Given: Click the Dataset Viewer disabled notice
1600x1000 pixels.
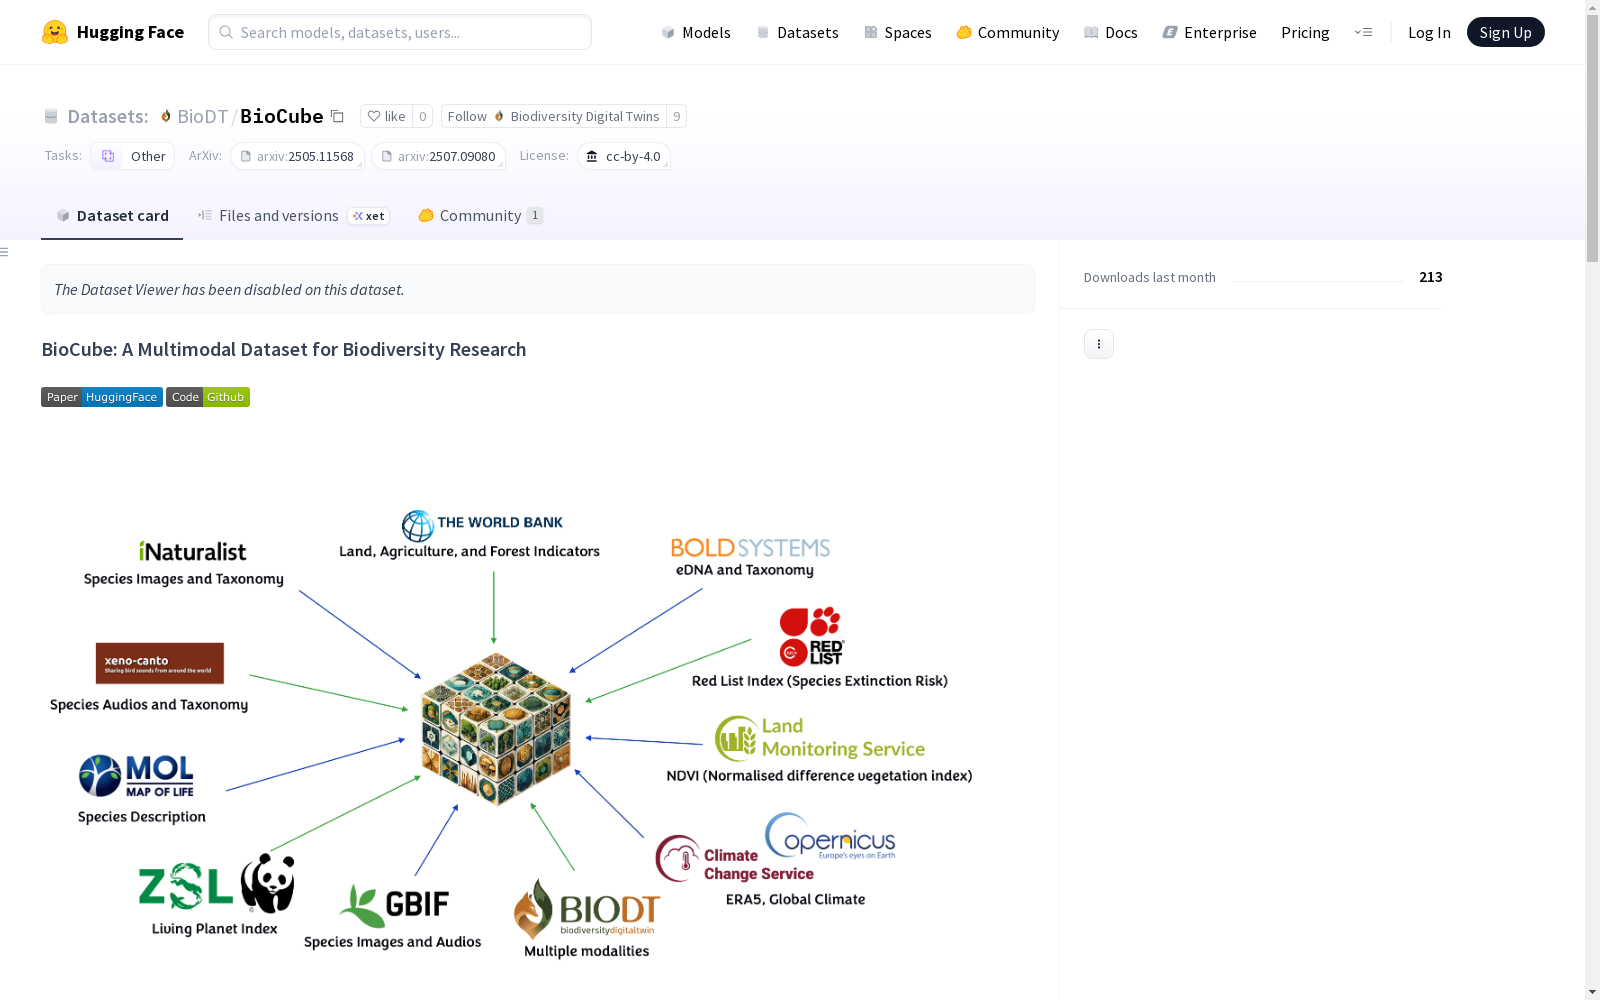Looking at the screenshot, I should coord(538,289).
